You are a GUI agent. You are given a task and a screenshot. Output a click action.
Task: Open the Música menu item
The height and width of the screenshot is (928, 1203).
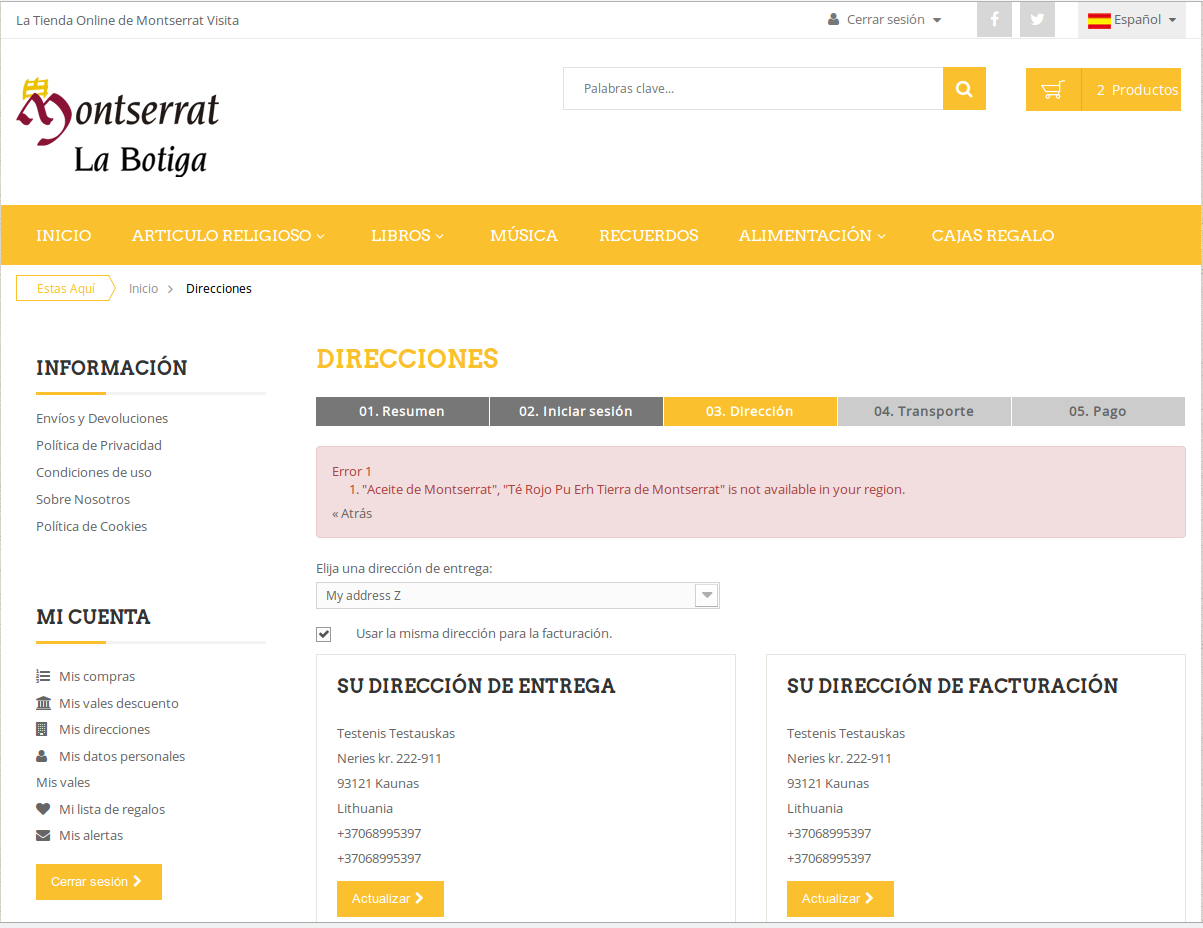point(524,236)
